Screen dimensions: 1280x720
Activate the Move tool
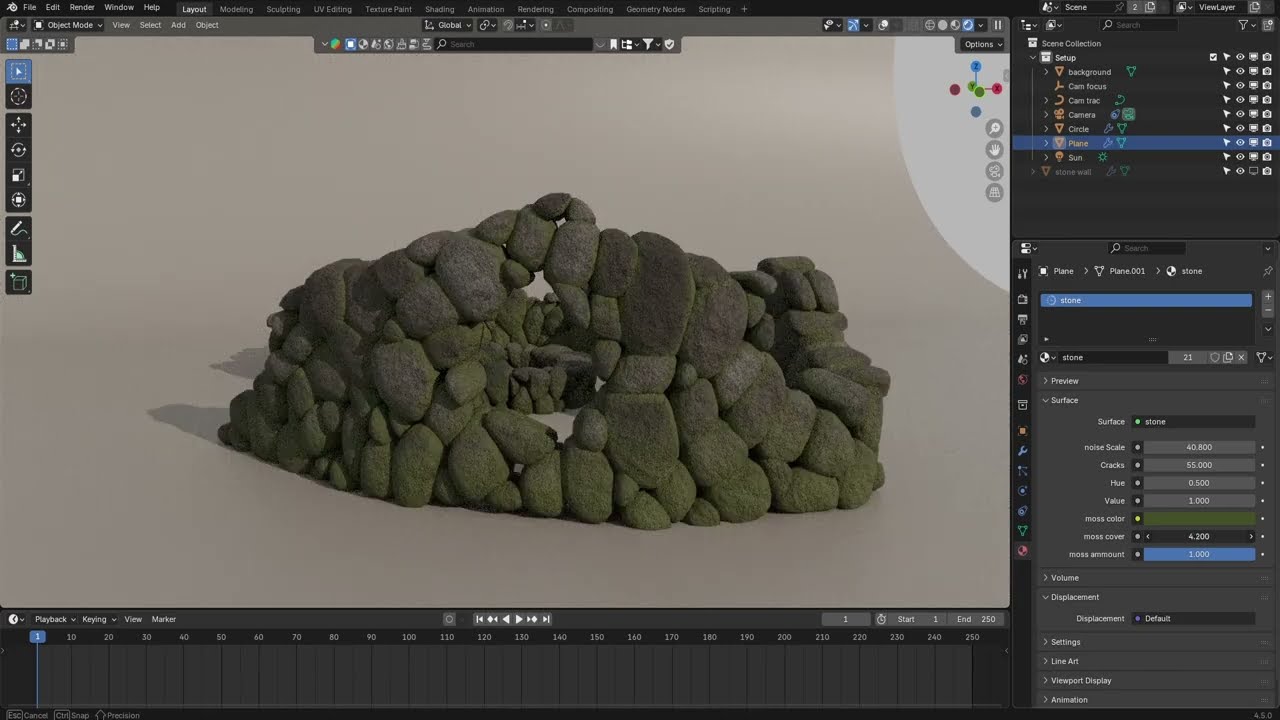click(x=18, y=124)
